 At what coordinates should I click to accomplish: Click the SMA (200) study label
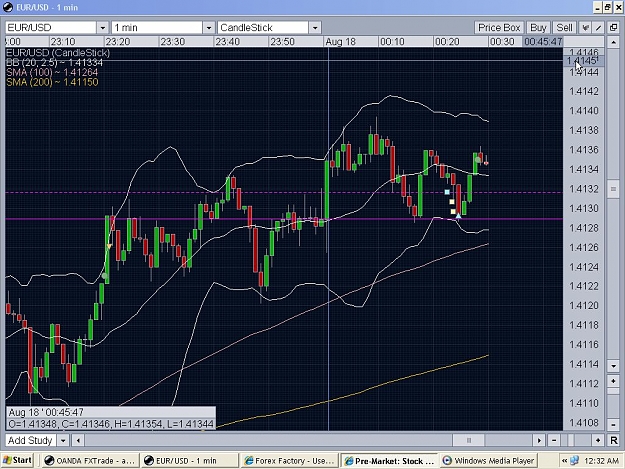click(52, 82)
